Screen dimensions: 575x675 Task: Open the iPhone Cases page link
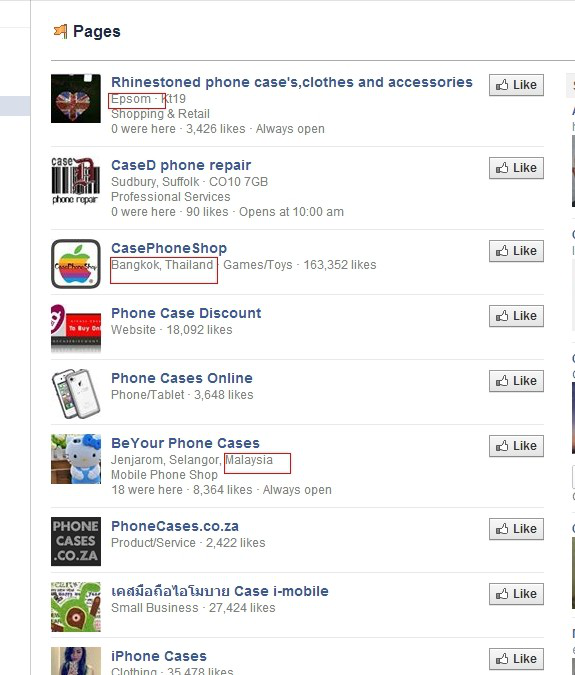[159, 656]
